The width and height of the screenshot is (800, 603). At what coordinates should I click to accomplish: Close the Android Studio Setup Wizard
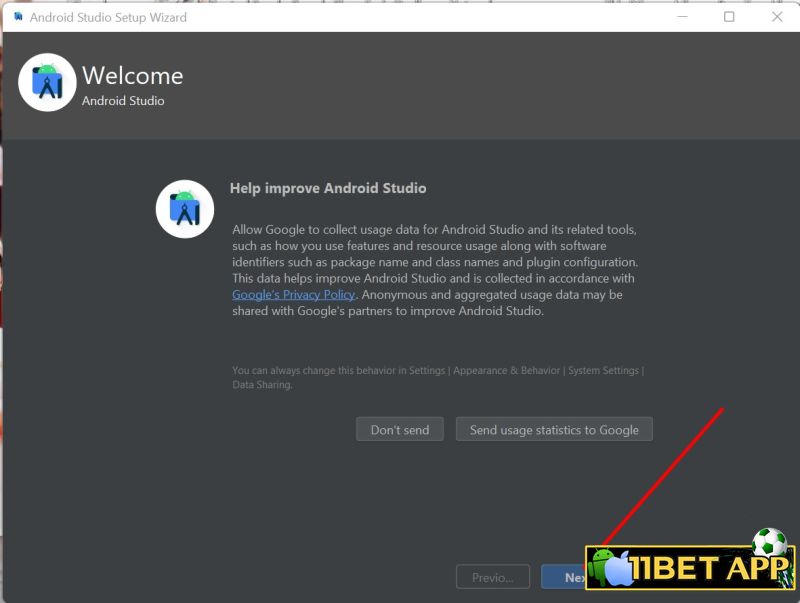pyautogui.click(x=777, y=17)
